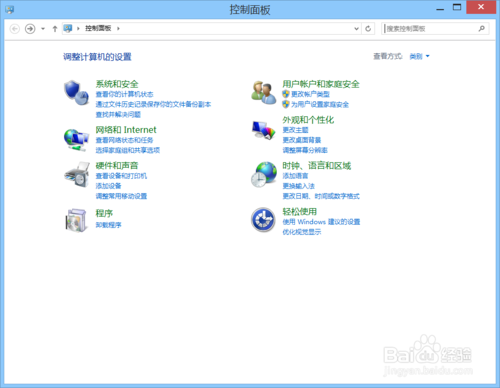Click 使用 Windows 建议的设置 link
The image size is (500, 388).
point(321,222)
